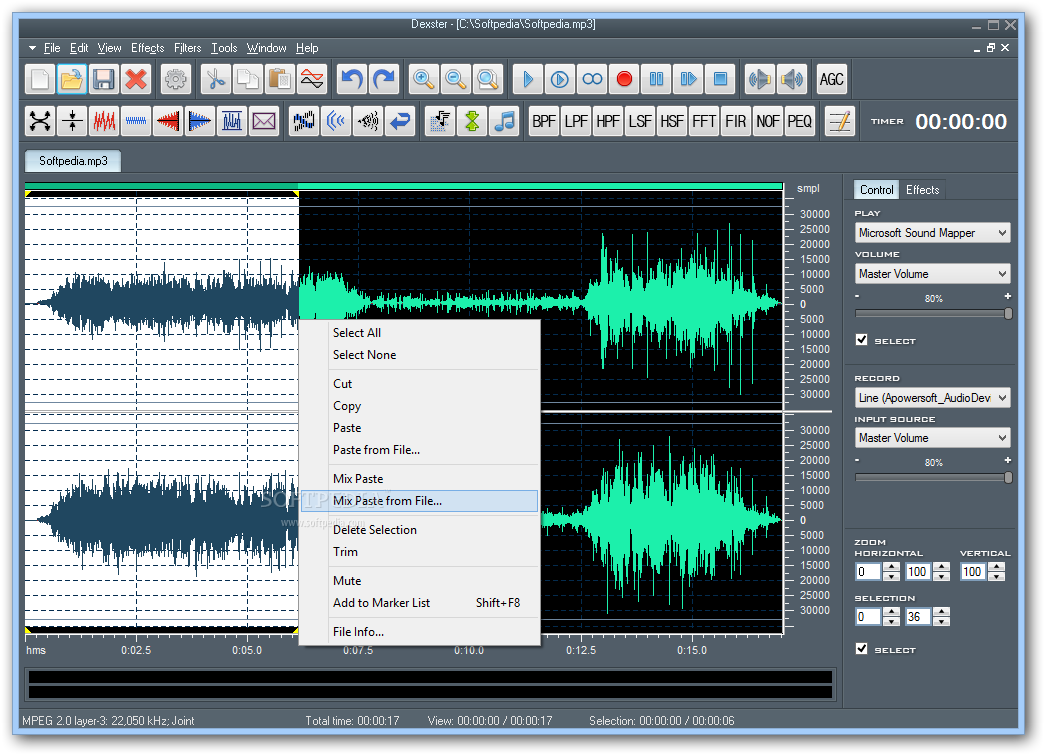Click the Zoom Out magnifier icon

(x=456, y=79)
